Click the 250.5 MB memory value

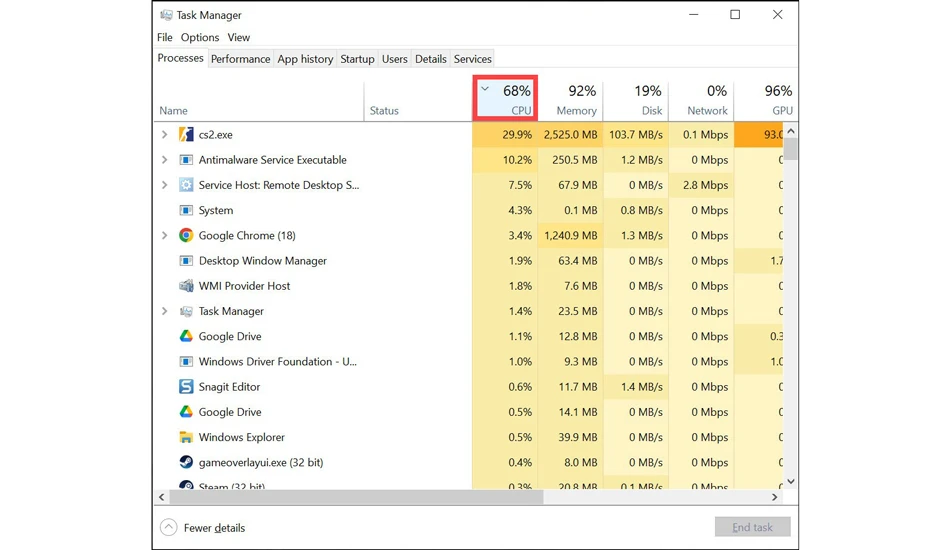[x=574, y=160]
